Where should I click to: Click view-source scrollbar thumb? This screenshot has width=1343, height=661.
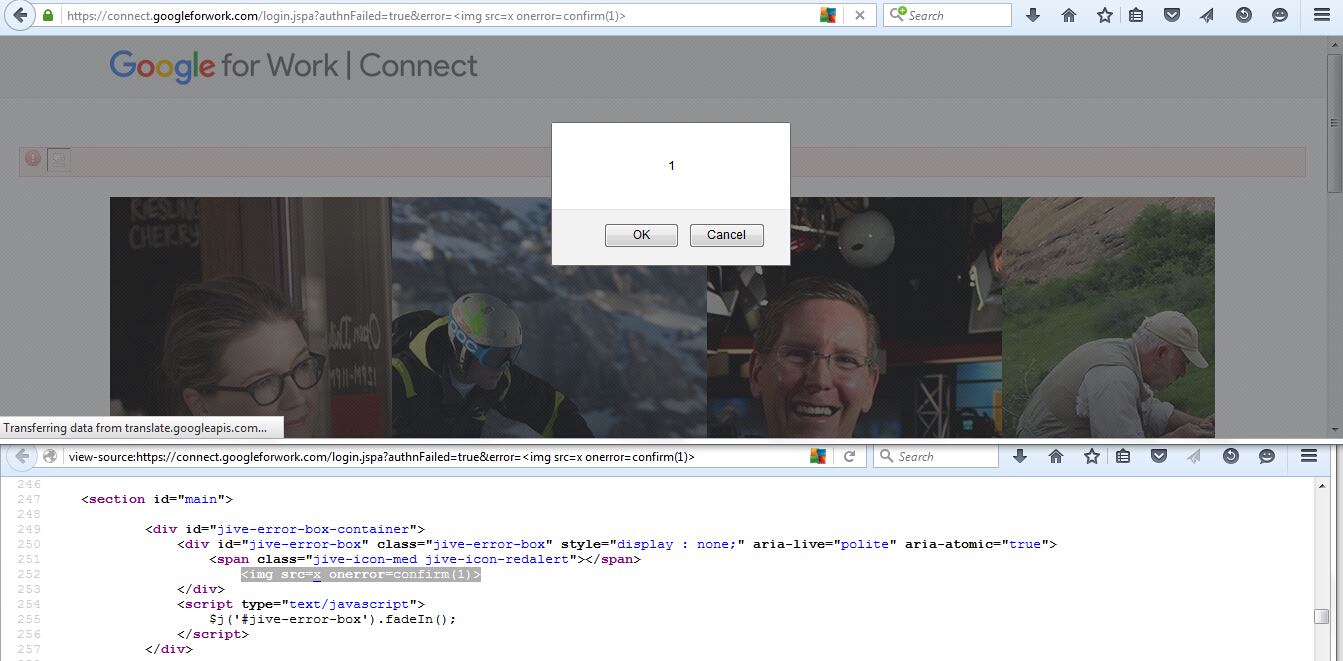(x=1321, y=617)
